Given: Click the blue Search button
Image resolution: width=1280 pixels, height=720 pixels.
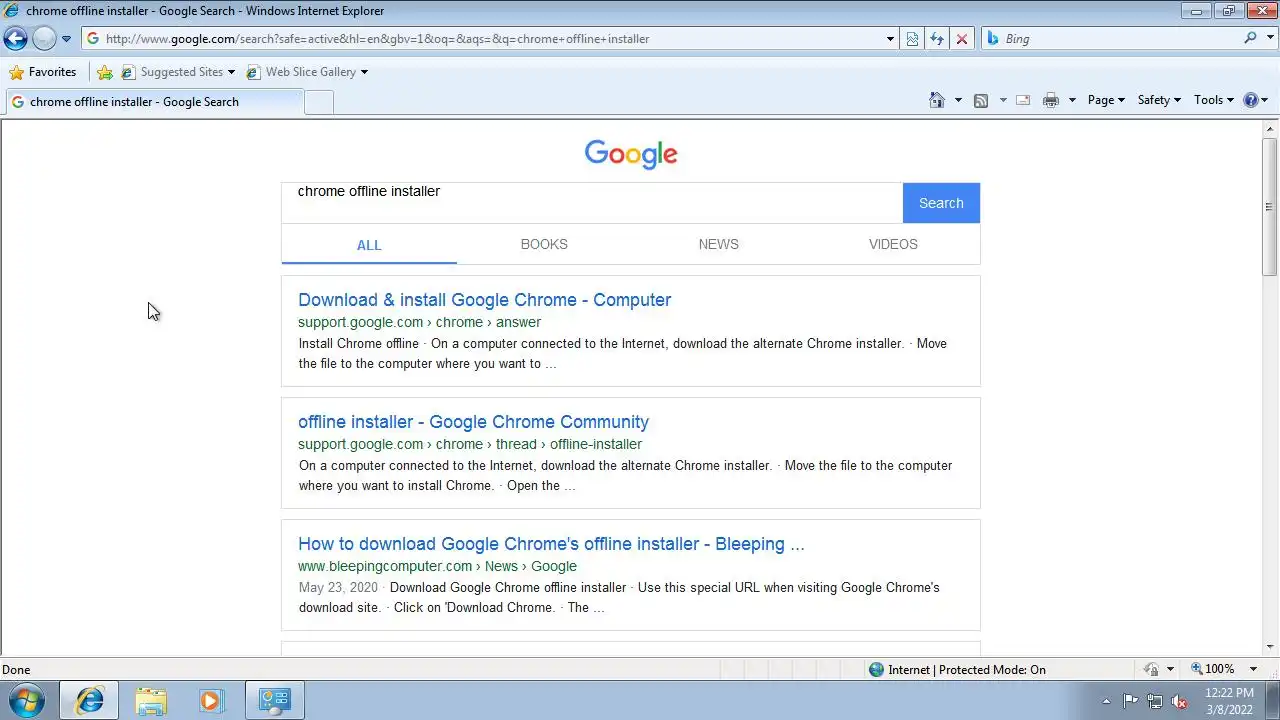Looking at the screenshot, I should pyautogui.click(x=941, y=203).
